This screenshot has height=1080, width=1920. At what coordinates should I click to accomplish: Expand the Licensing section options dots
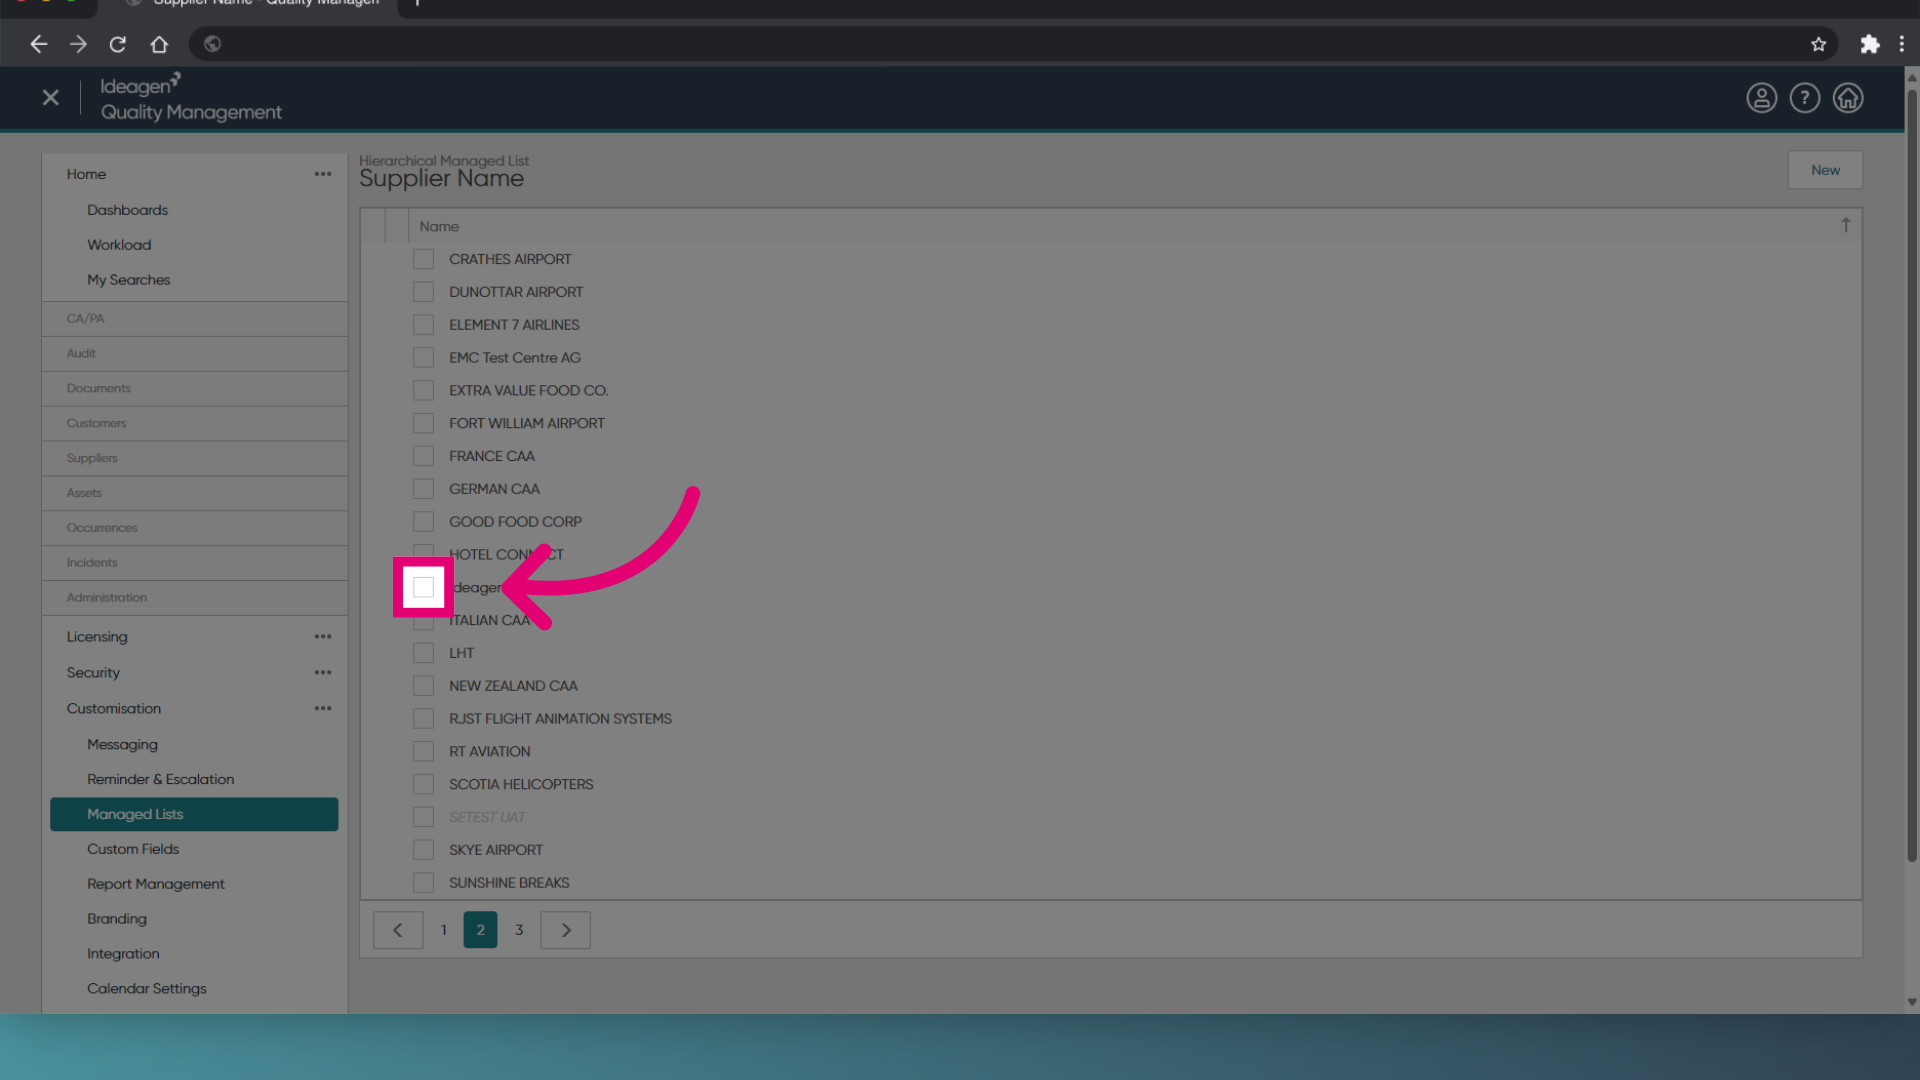pyautogui.click(x=323, y=637)
